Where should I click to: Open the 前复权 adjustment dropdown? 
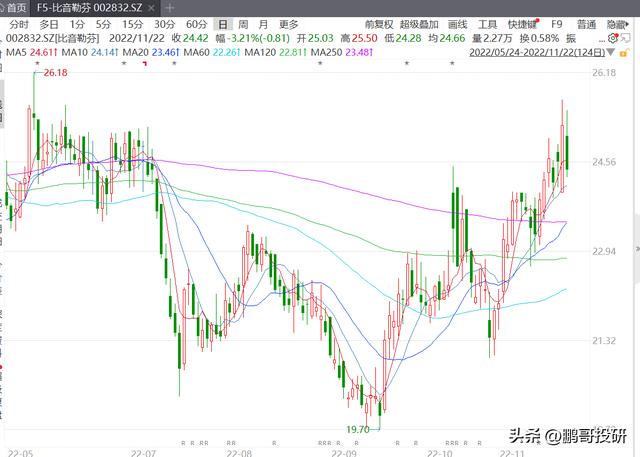tap(378, 24)
